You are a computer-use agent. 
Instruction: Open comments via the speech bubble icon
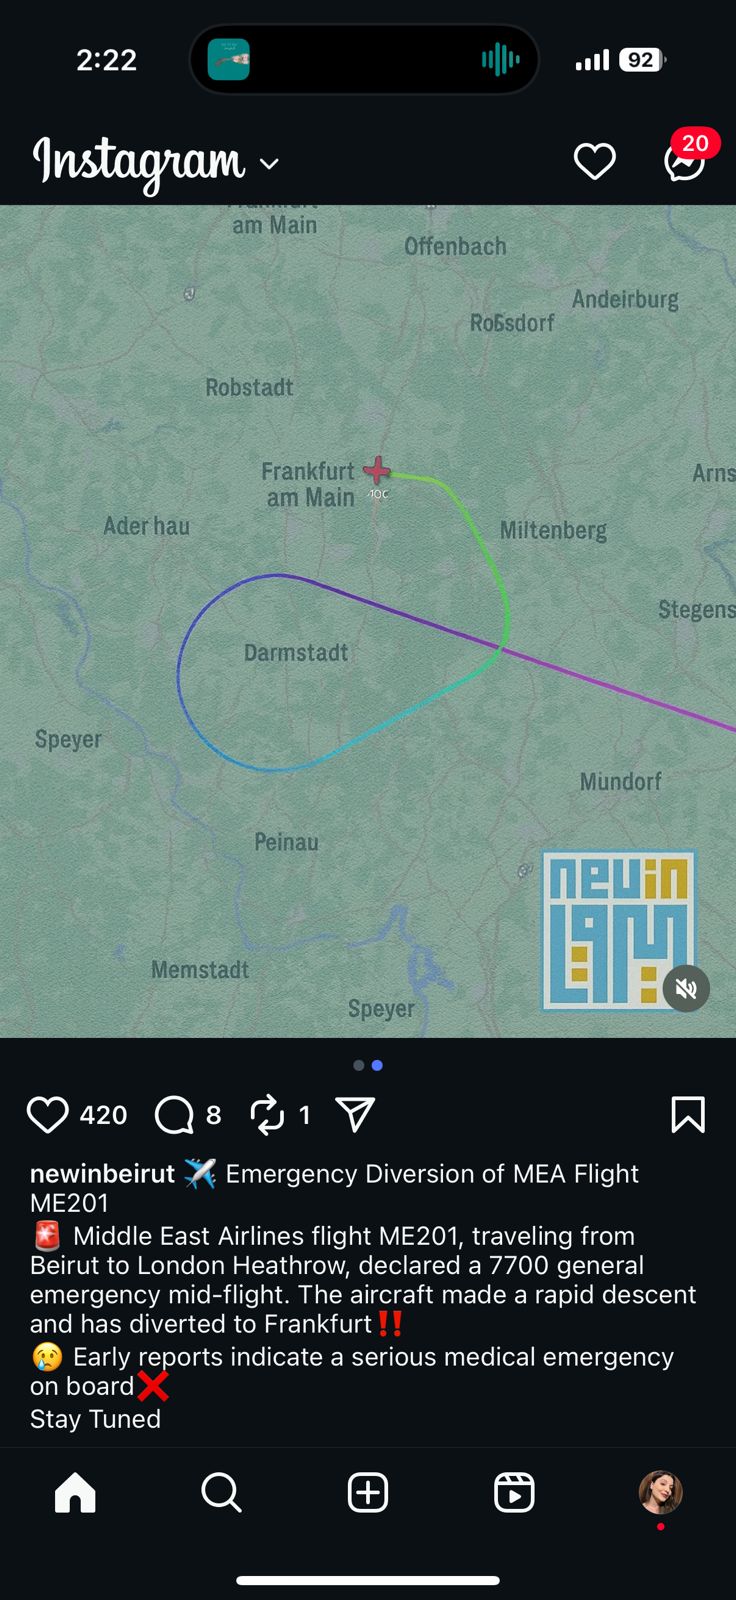(x=174, y=1114)
